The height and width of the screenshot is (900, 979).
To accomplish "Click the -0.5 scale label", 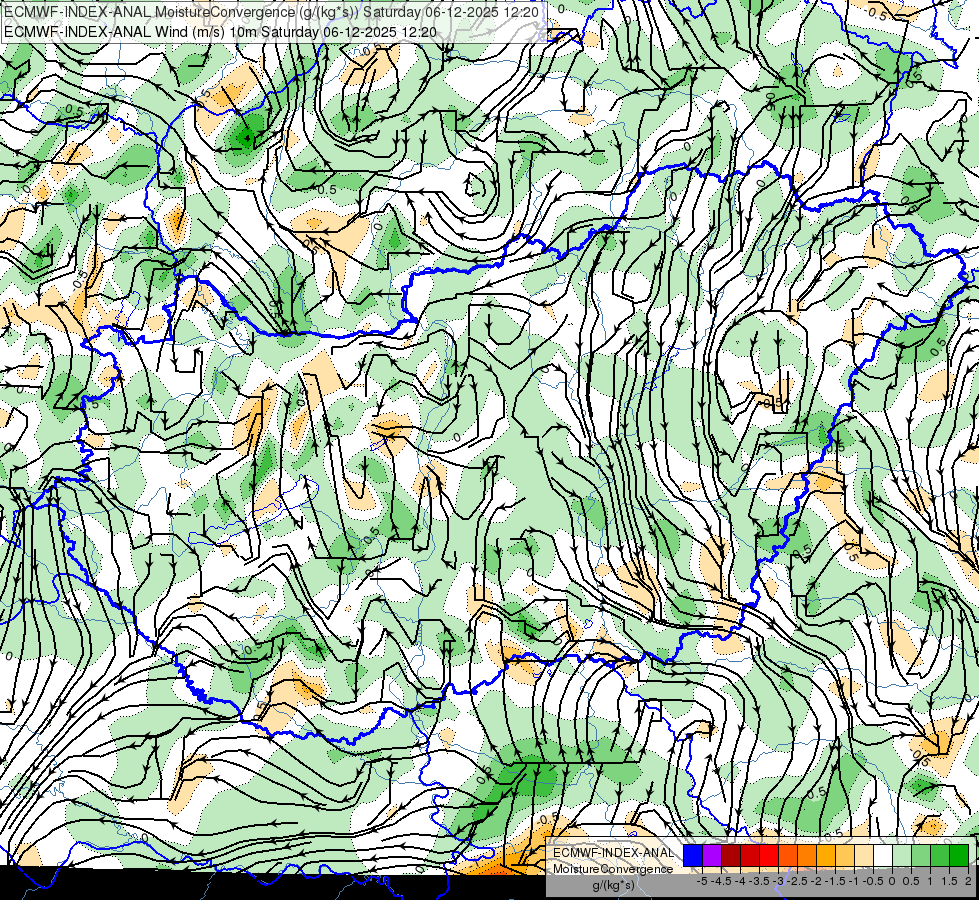I will coord(873,881).
